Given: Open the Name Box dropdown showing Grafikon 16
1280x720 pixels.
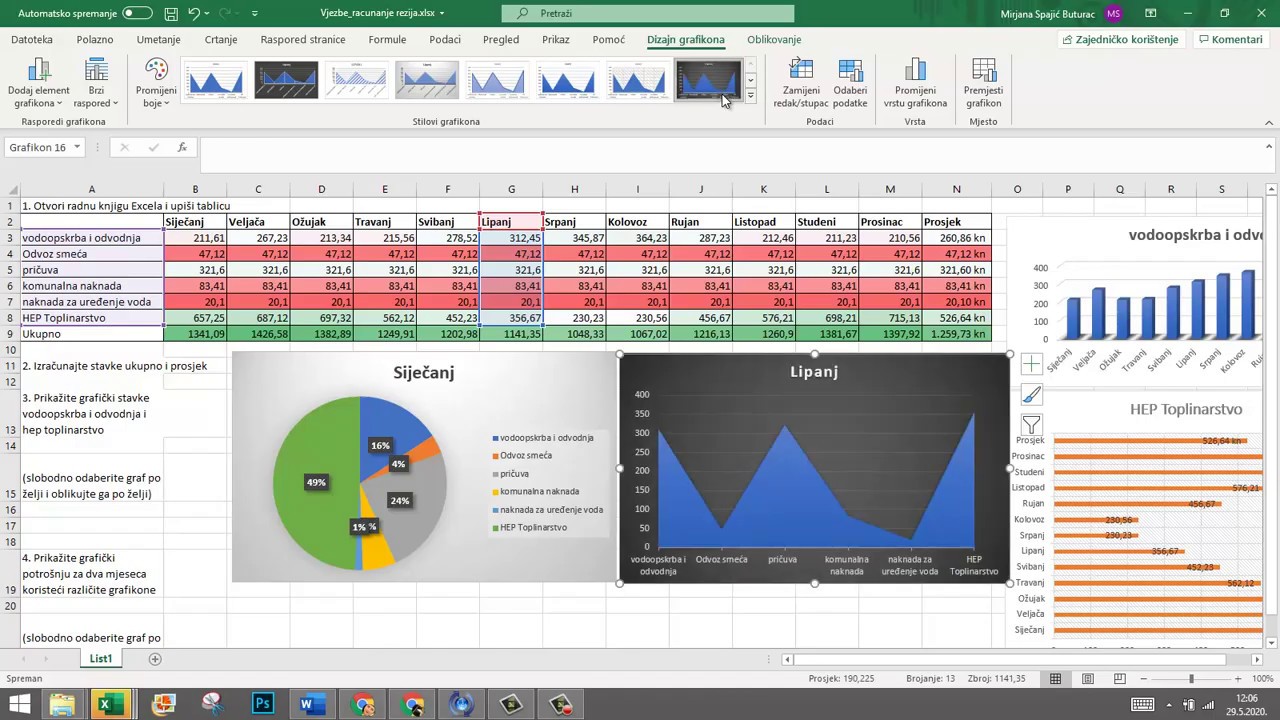Looking at the screenshot, I should coord(76,147).
